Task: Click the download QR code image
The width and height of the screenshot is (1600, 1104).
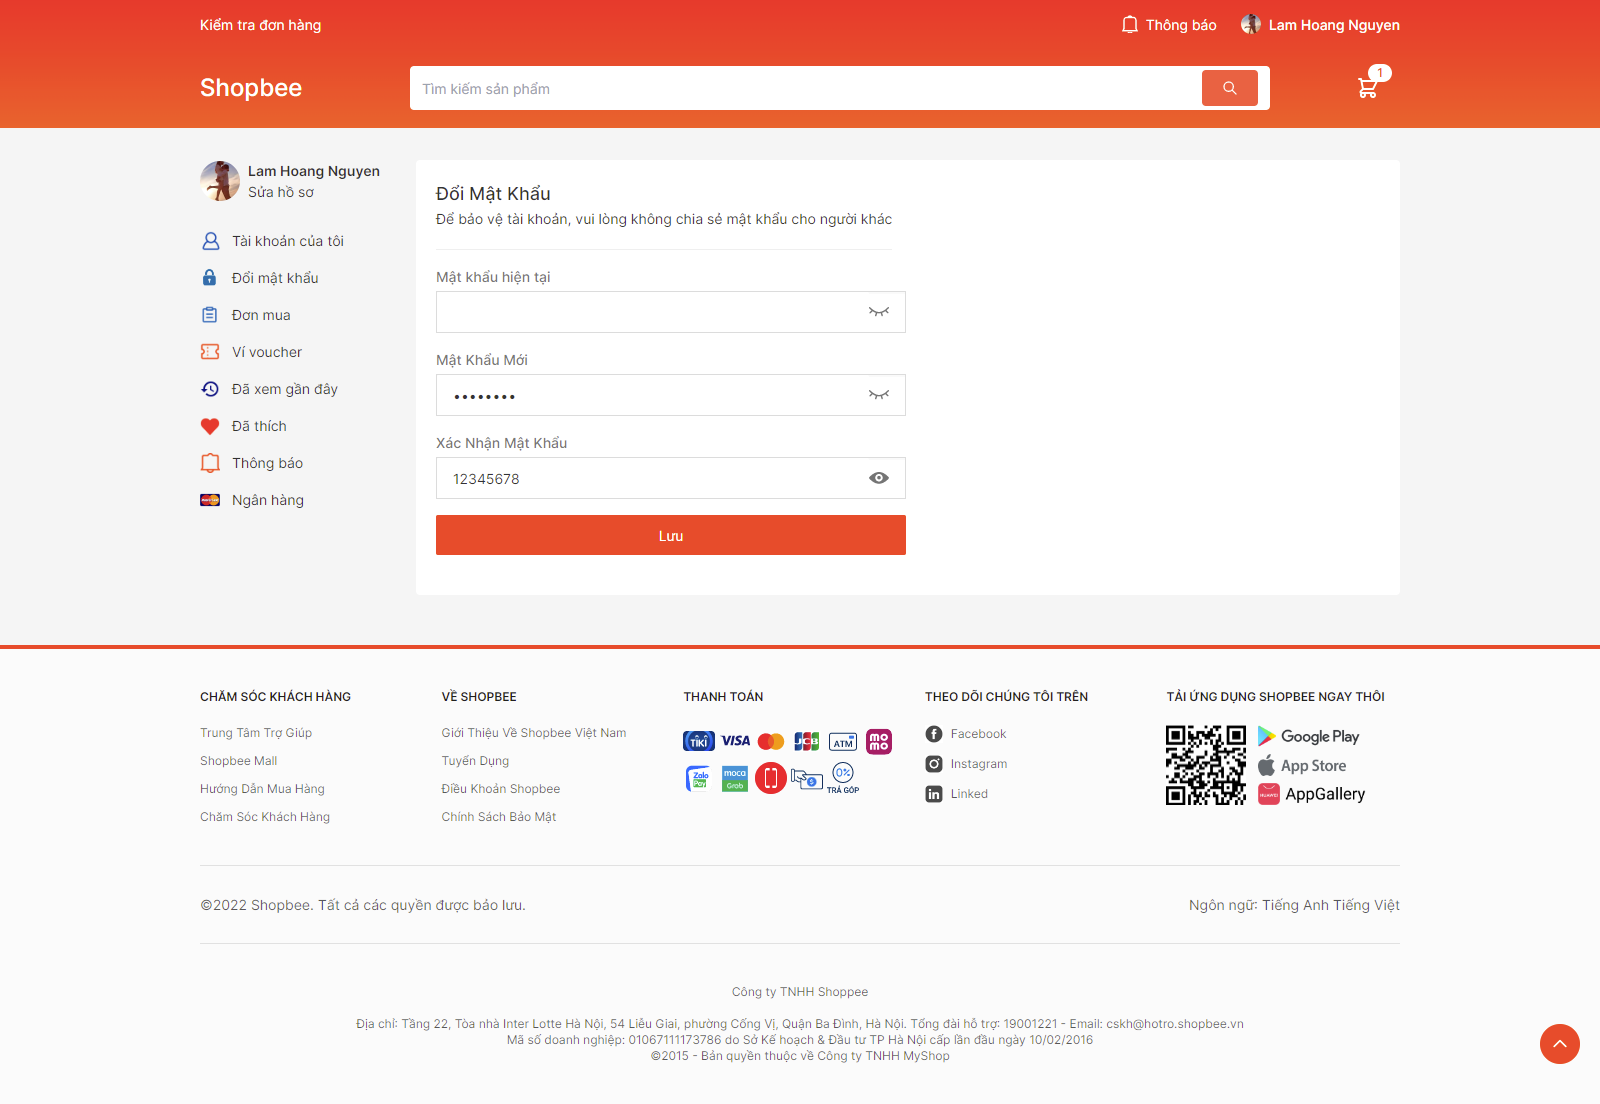Action: [x=1206, y=765]
